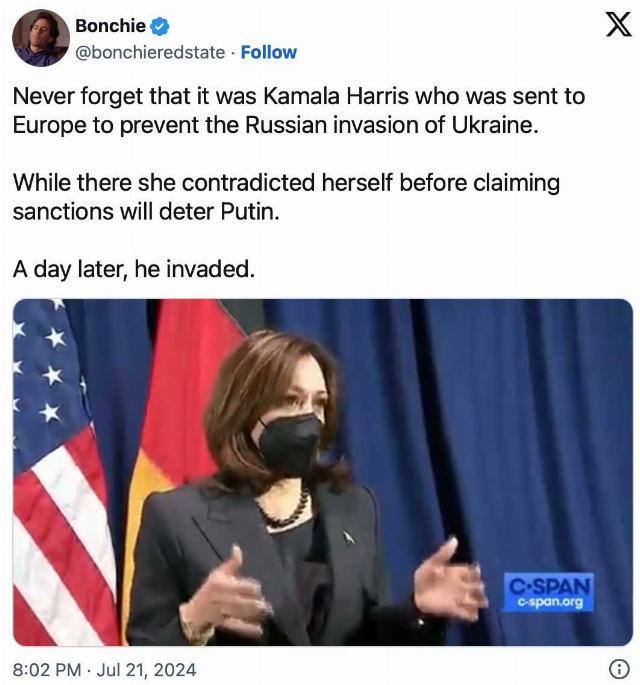Image resolution: width=640 pixels, height=685 pixels.
Task: Click the lapel pin on the blazer
Action: pyautogui.click(x=349, y=537)
